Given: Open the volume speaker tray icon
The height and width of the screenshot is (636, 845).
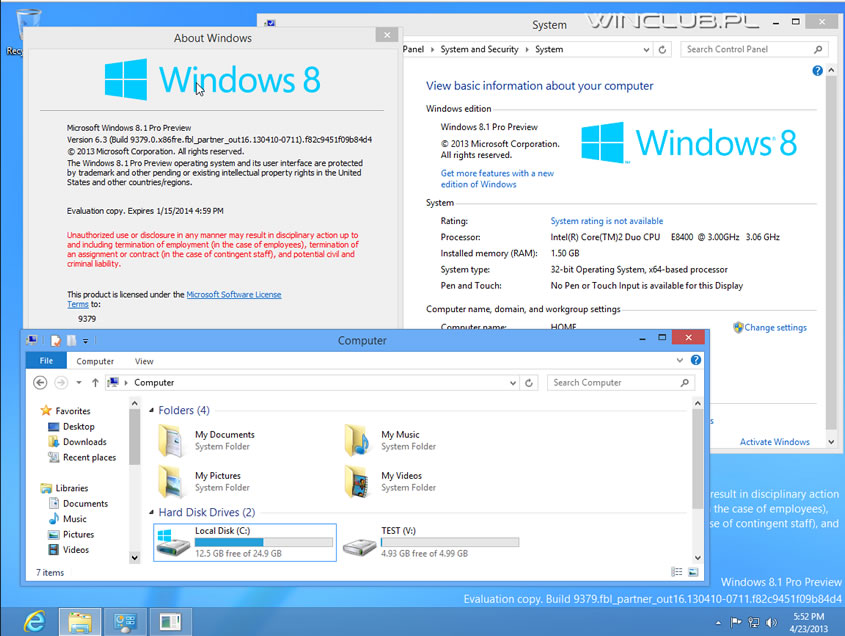Looking at the screenshot, I should [772, 623].
